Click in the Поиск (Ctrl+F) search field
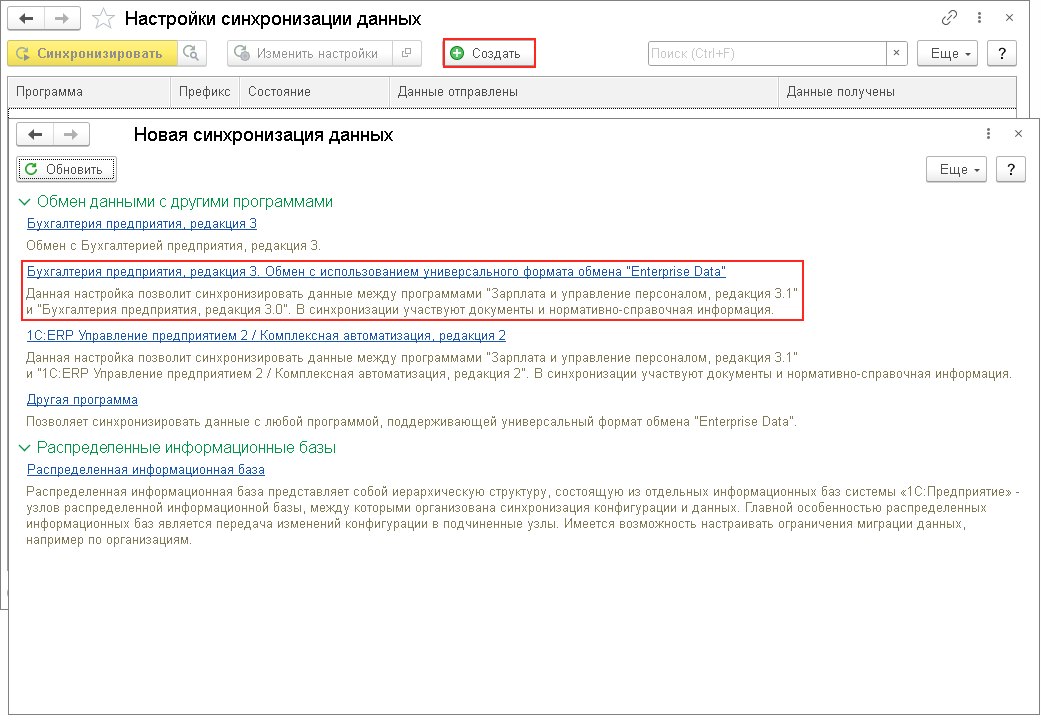Viewport: 1041px width, 716px height. [766, 53]
